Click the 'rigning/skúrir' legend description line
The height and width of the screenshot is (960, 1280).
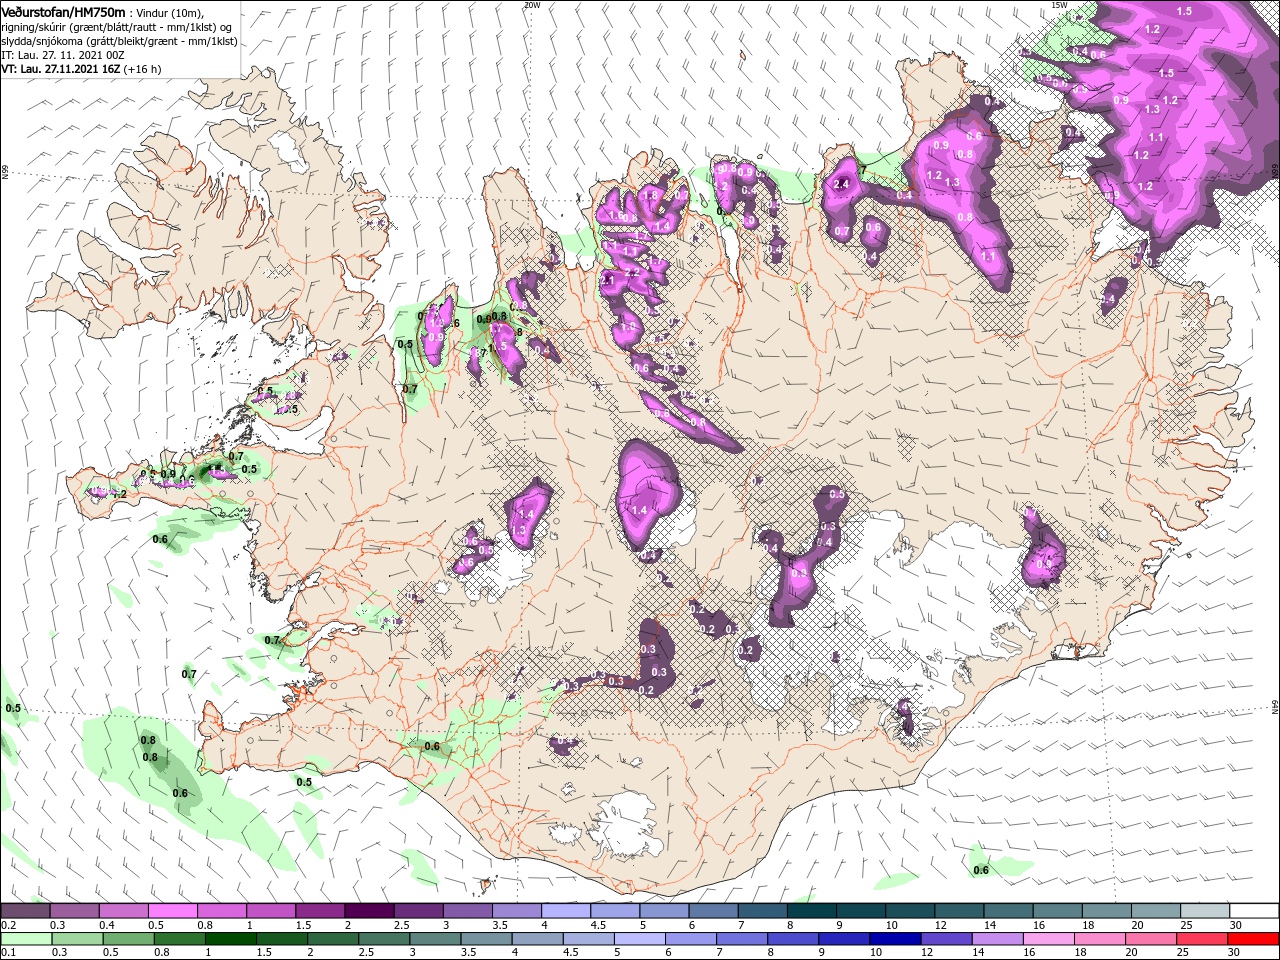[x=115, y=26]
